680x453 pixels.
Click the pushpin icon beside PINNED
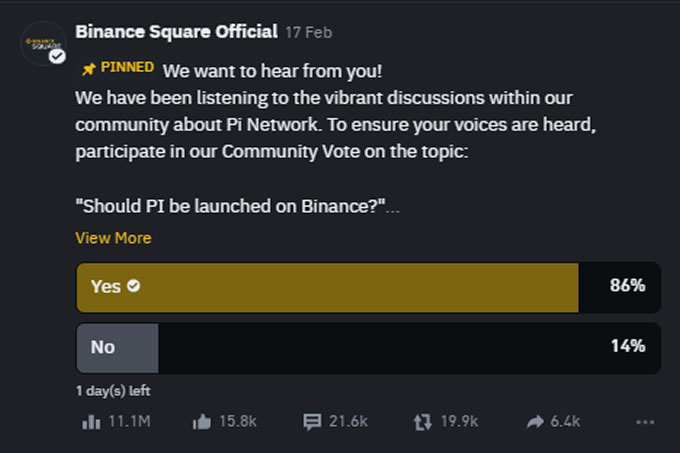[88, 69]
